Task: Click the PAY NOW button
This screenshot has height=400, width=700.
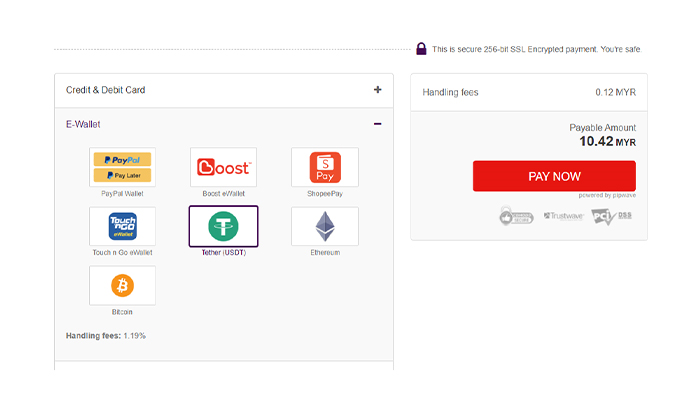Action: [554, 176]
